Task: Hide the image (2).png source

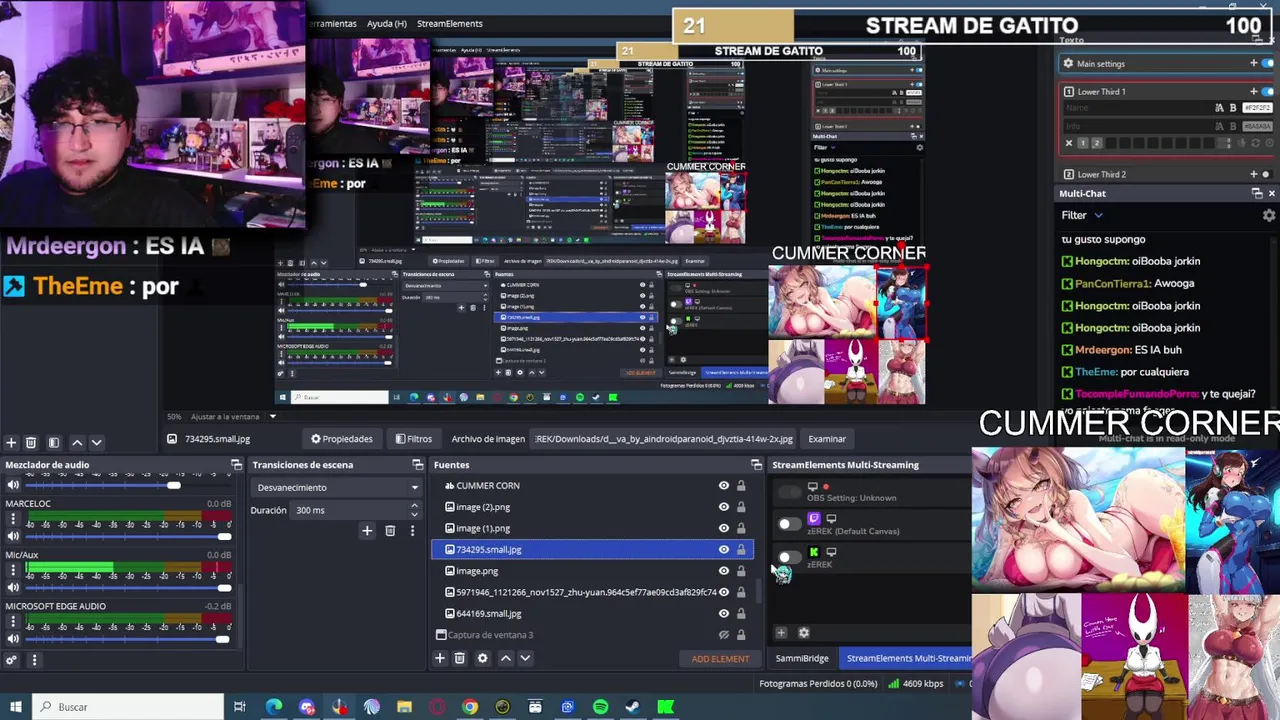Action: (724, 507)
